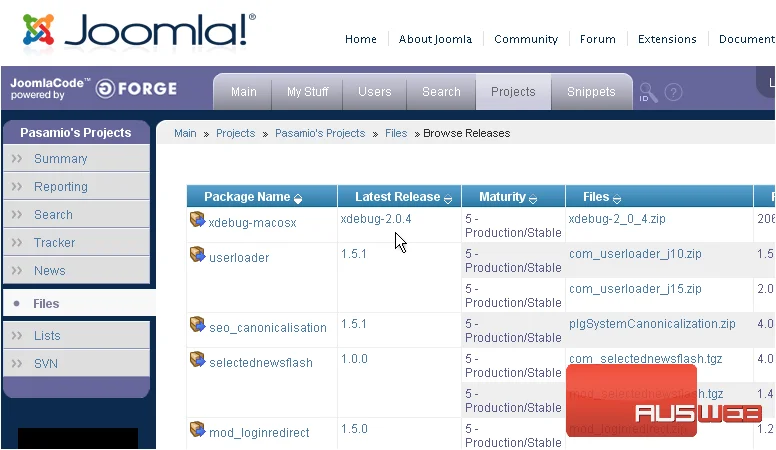The width and height of the screenshot is (776, 450).
Task: Open seo_canonicalisation release 1.5.1
Action: click(x=353, y=324)
